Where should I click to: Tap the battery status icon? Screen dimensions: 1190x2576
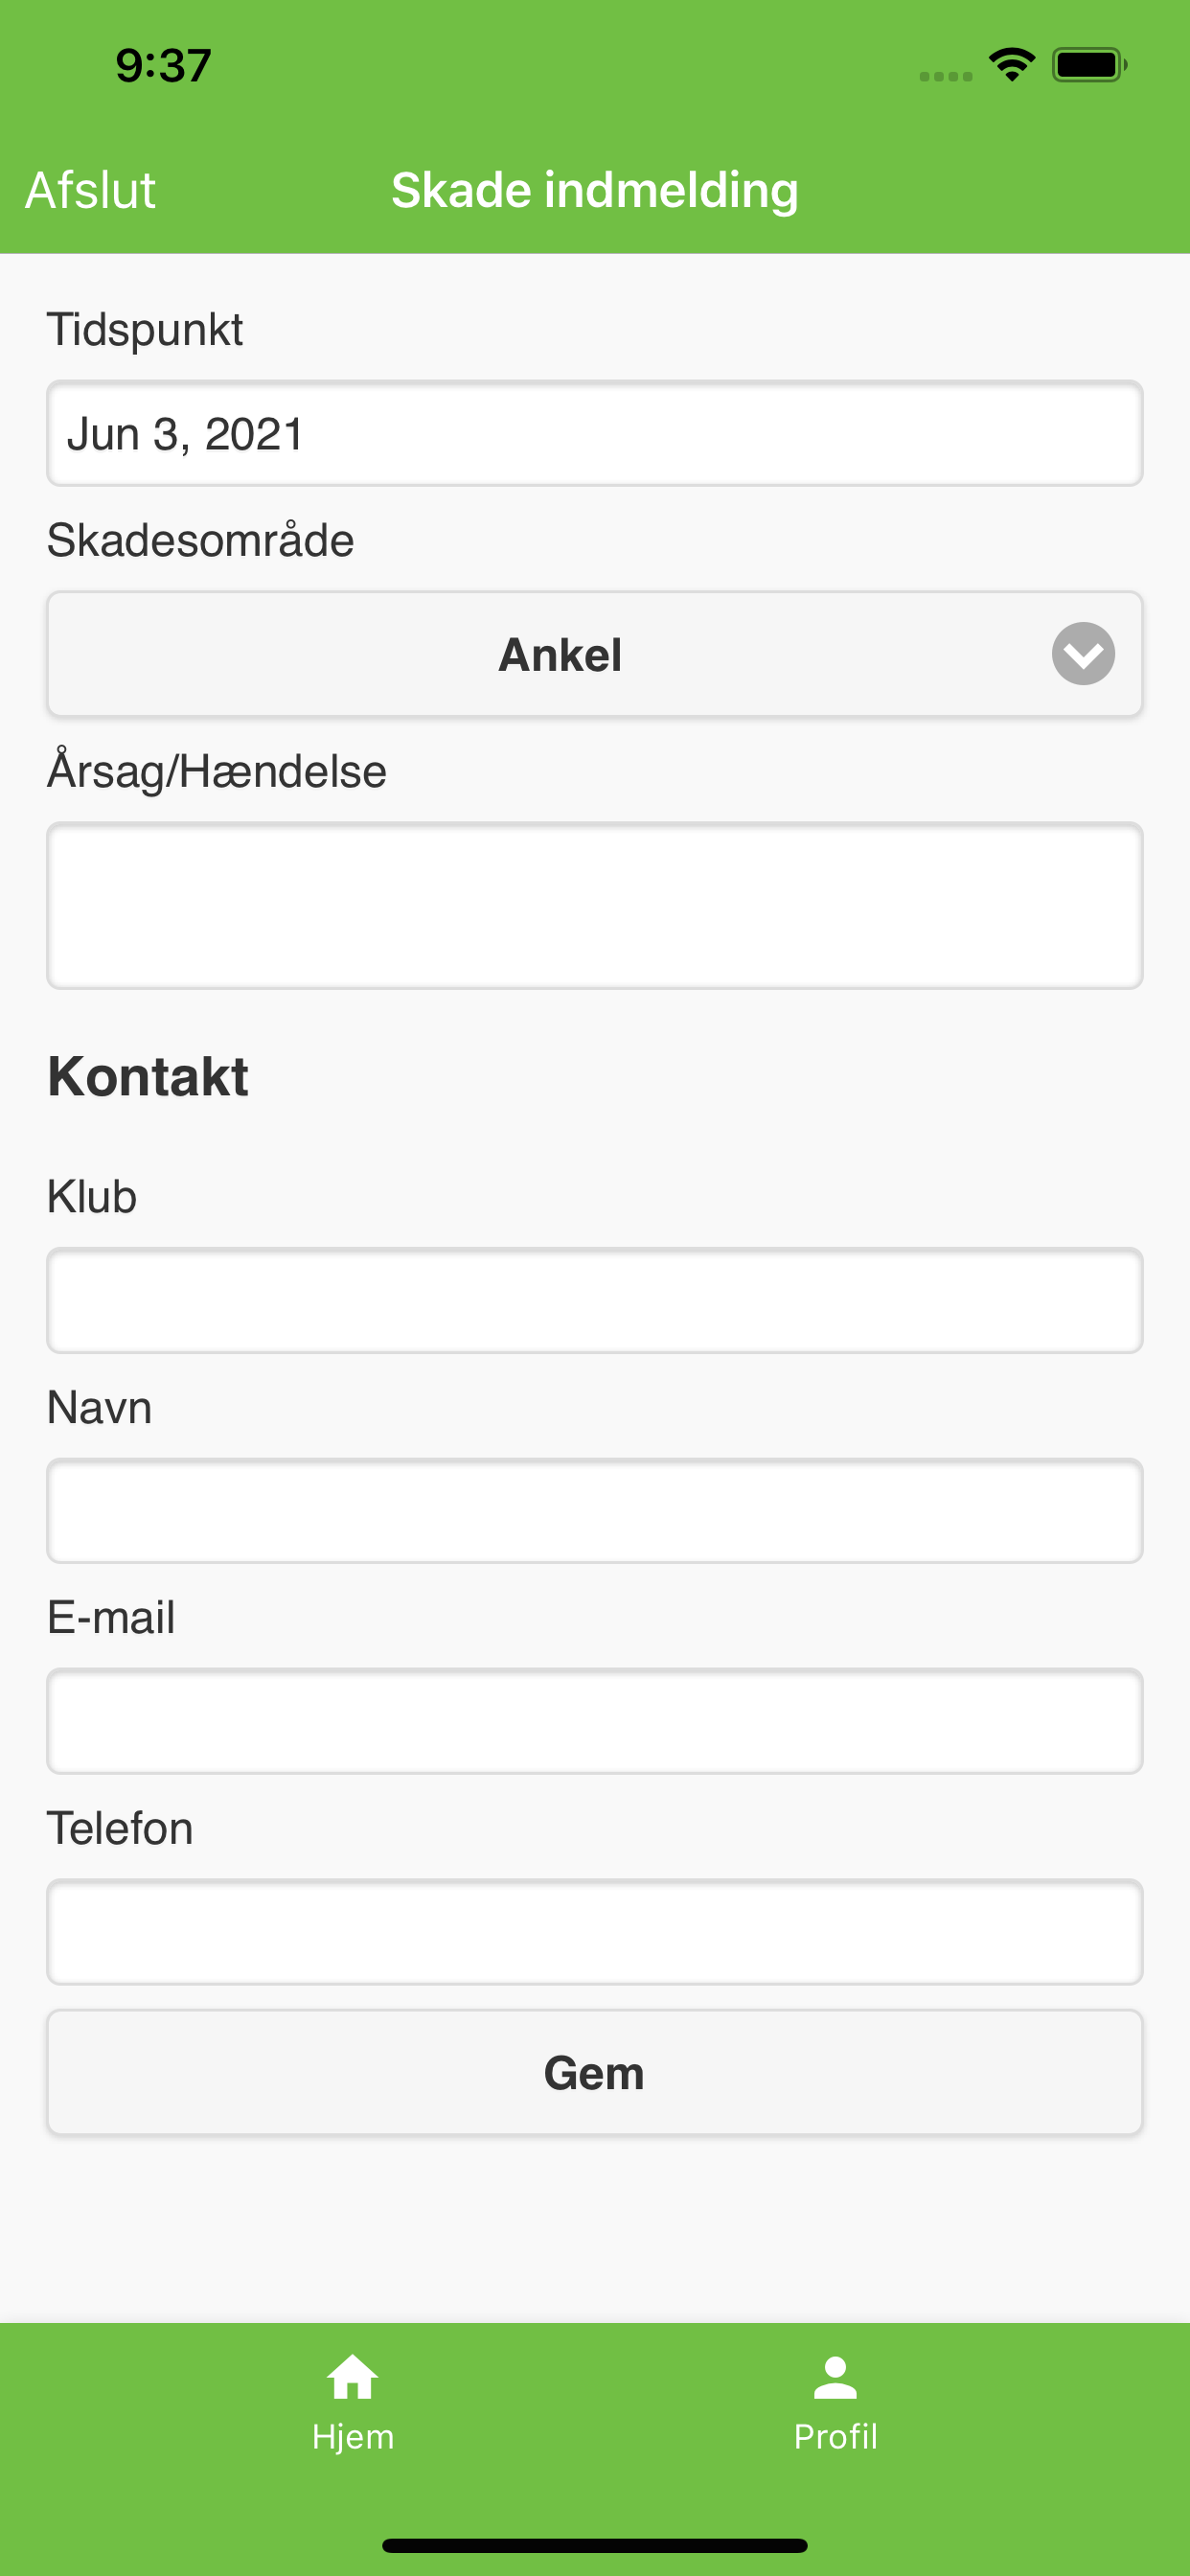(1090, 65)
